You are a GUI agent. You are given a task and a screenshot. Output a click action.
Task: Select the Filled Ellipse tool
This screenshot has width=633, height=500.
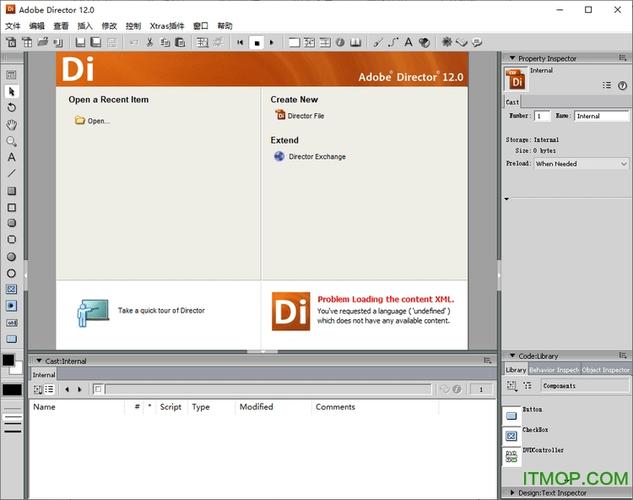(11, 257)
